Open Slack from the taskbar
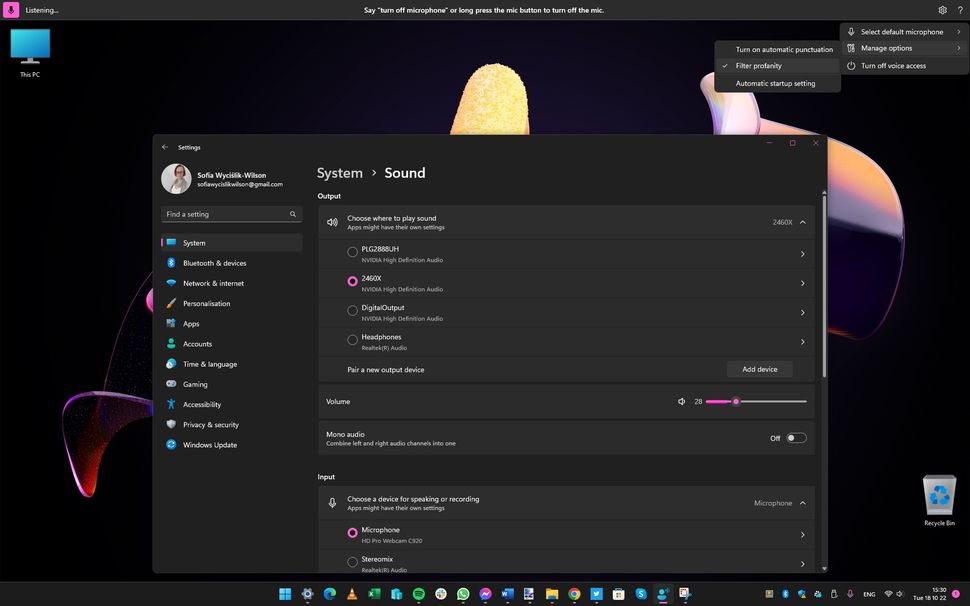Image resolution: width=970 pixels, height=606 pixels. [441, 594]
